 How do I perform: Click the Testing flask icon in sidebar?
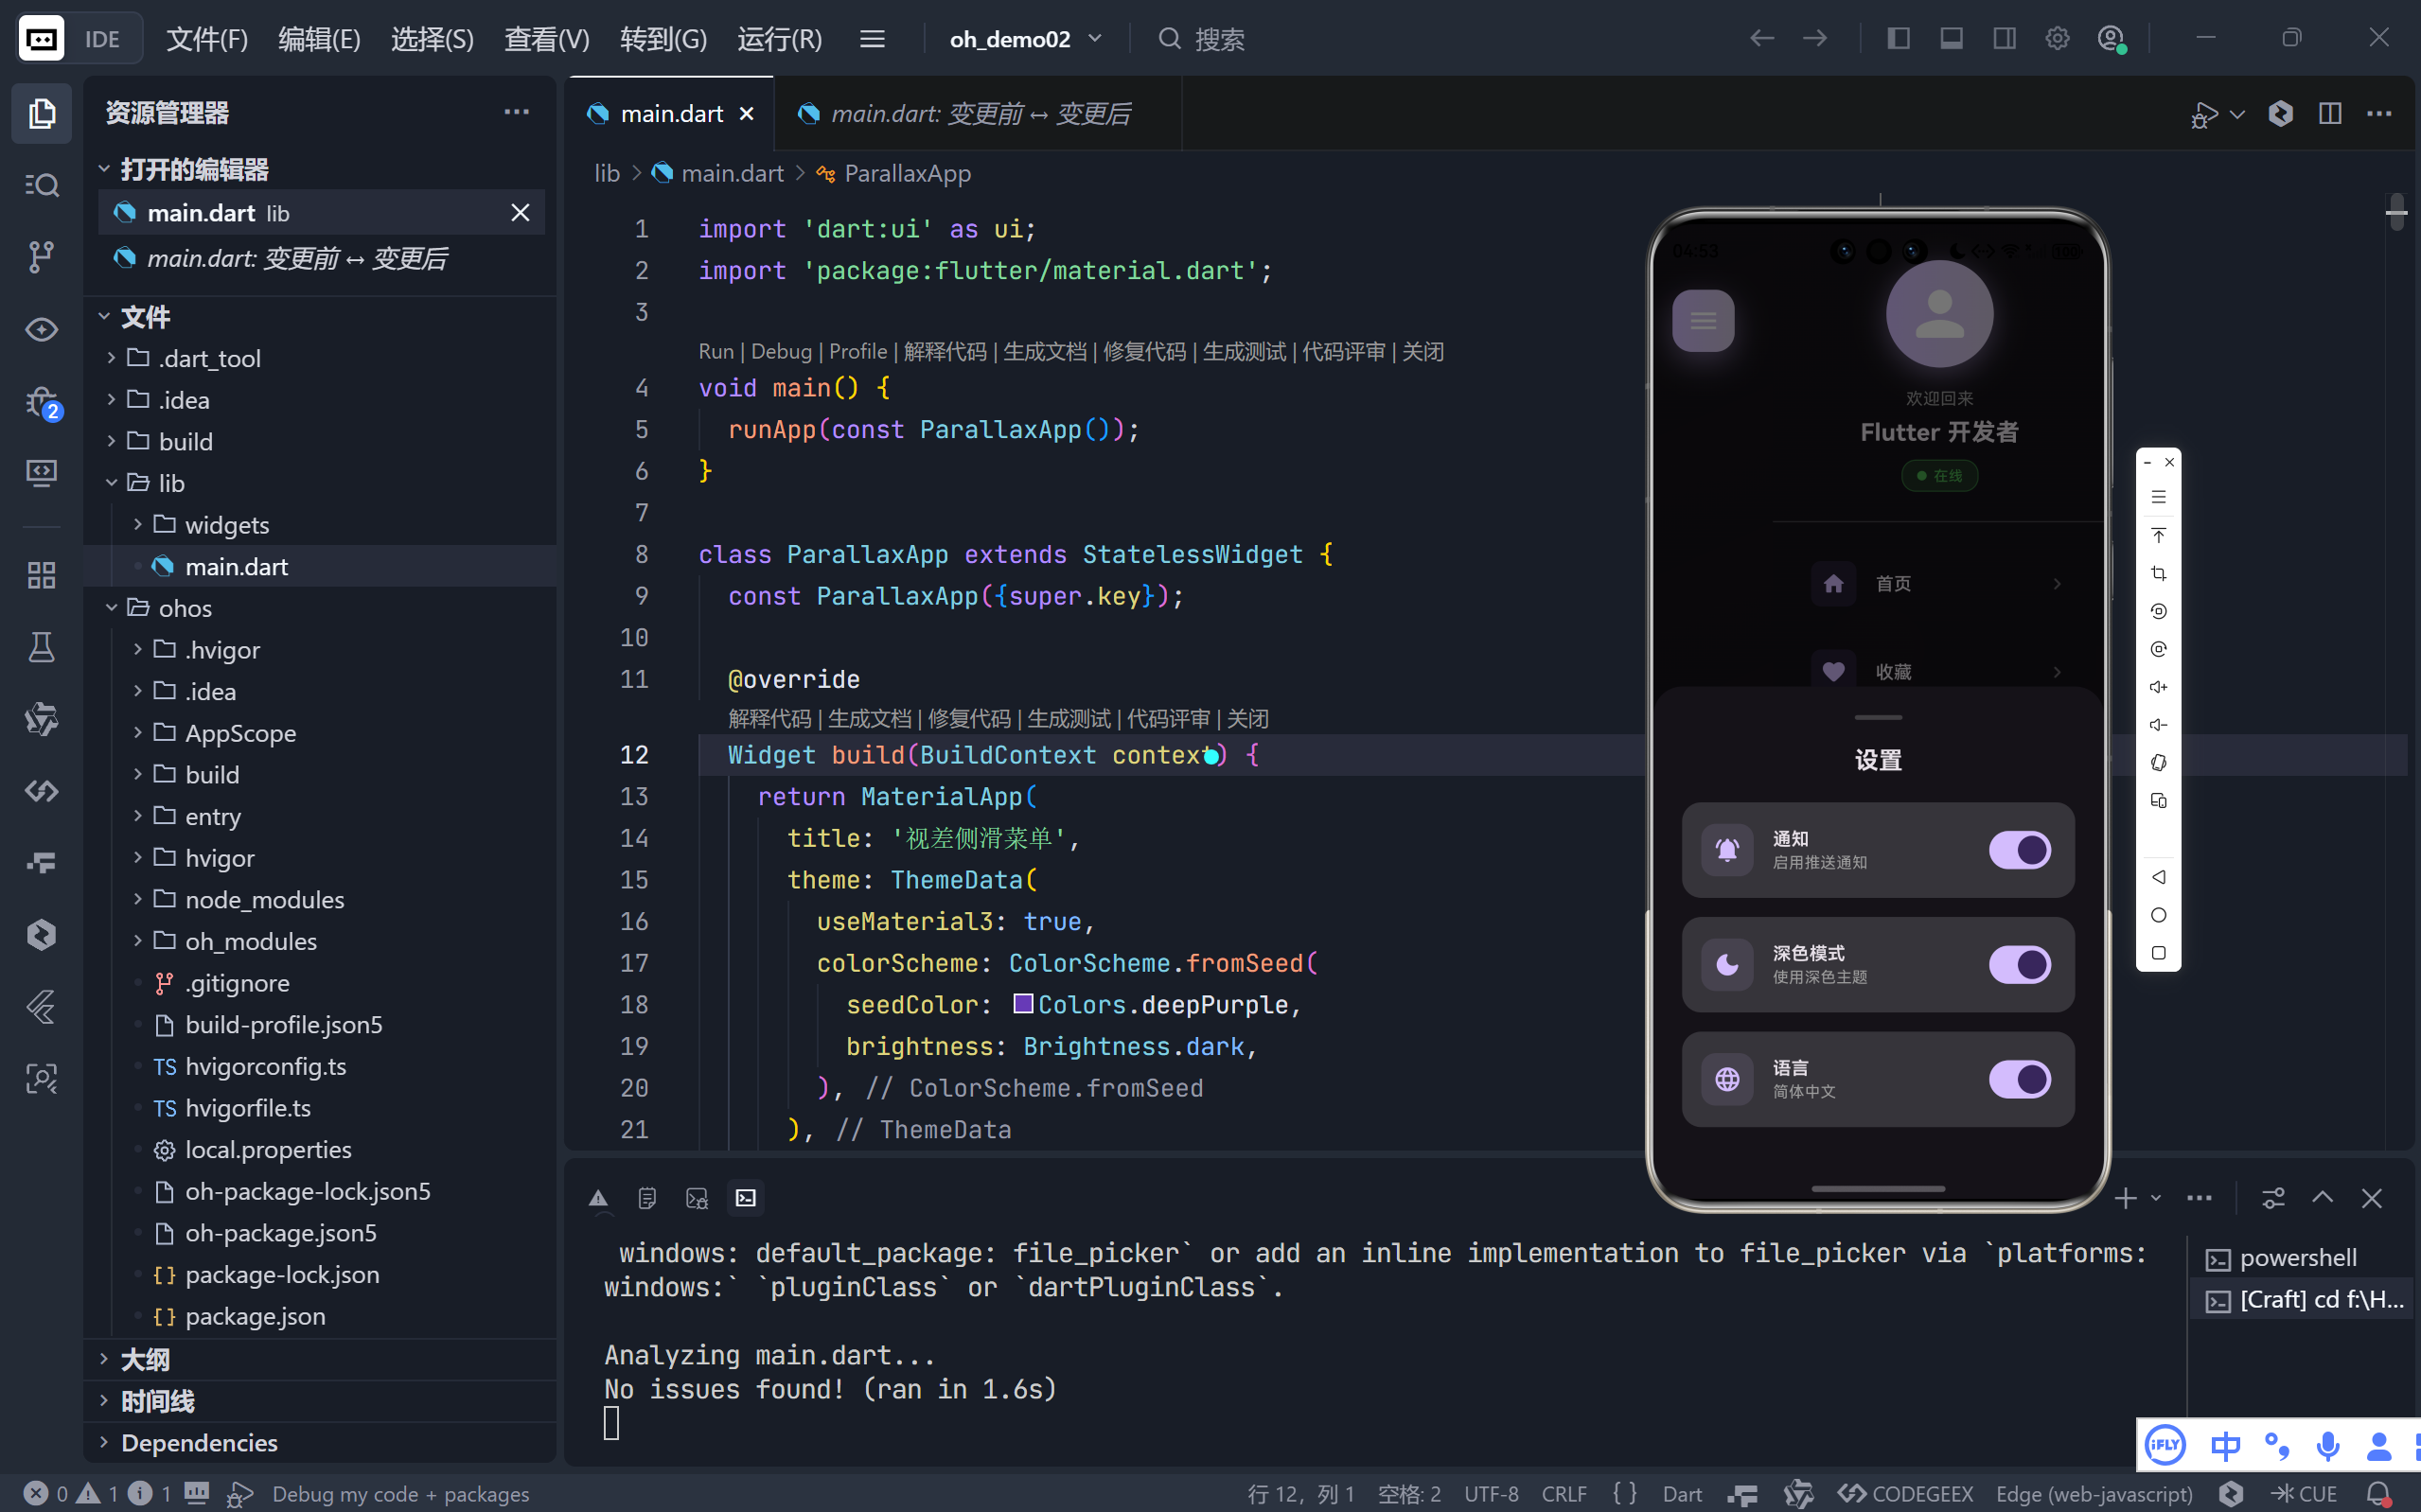[x=41, y=647]
